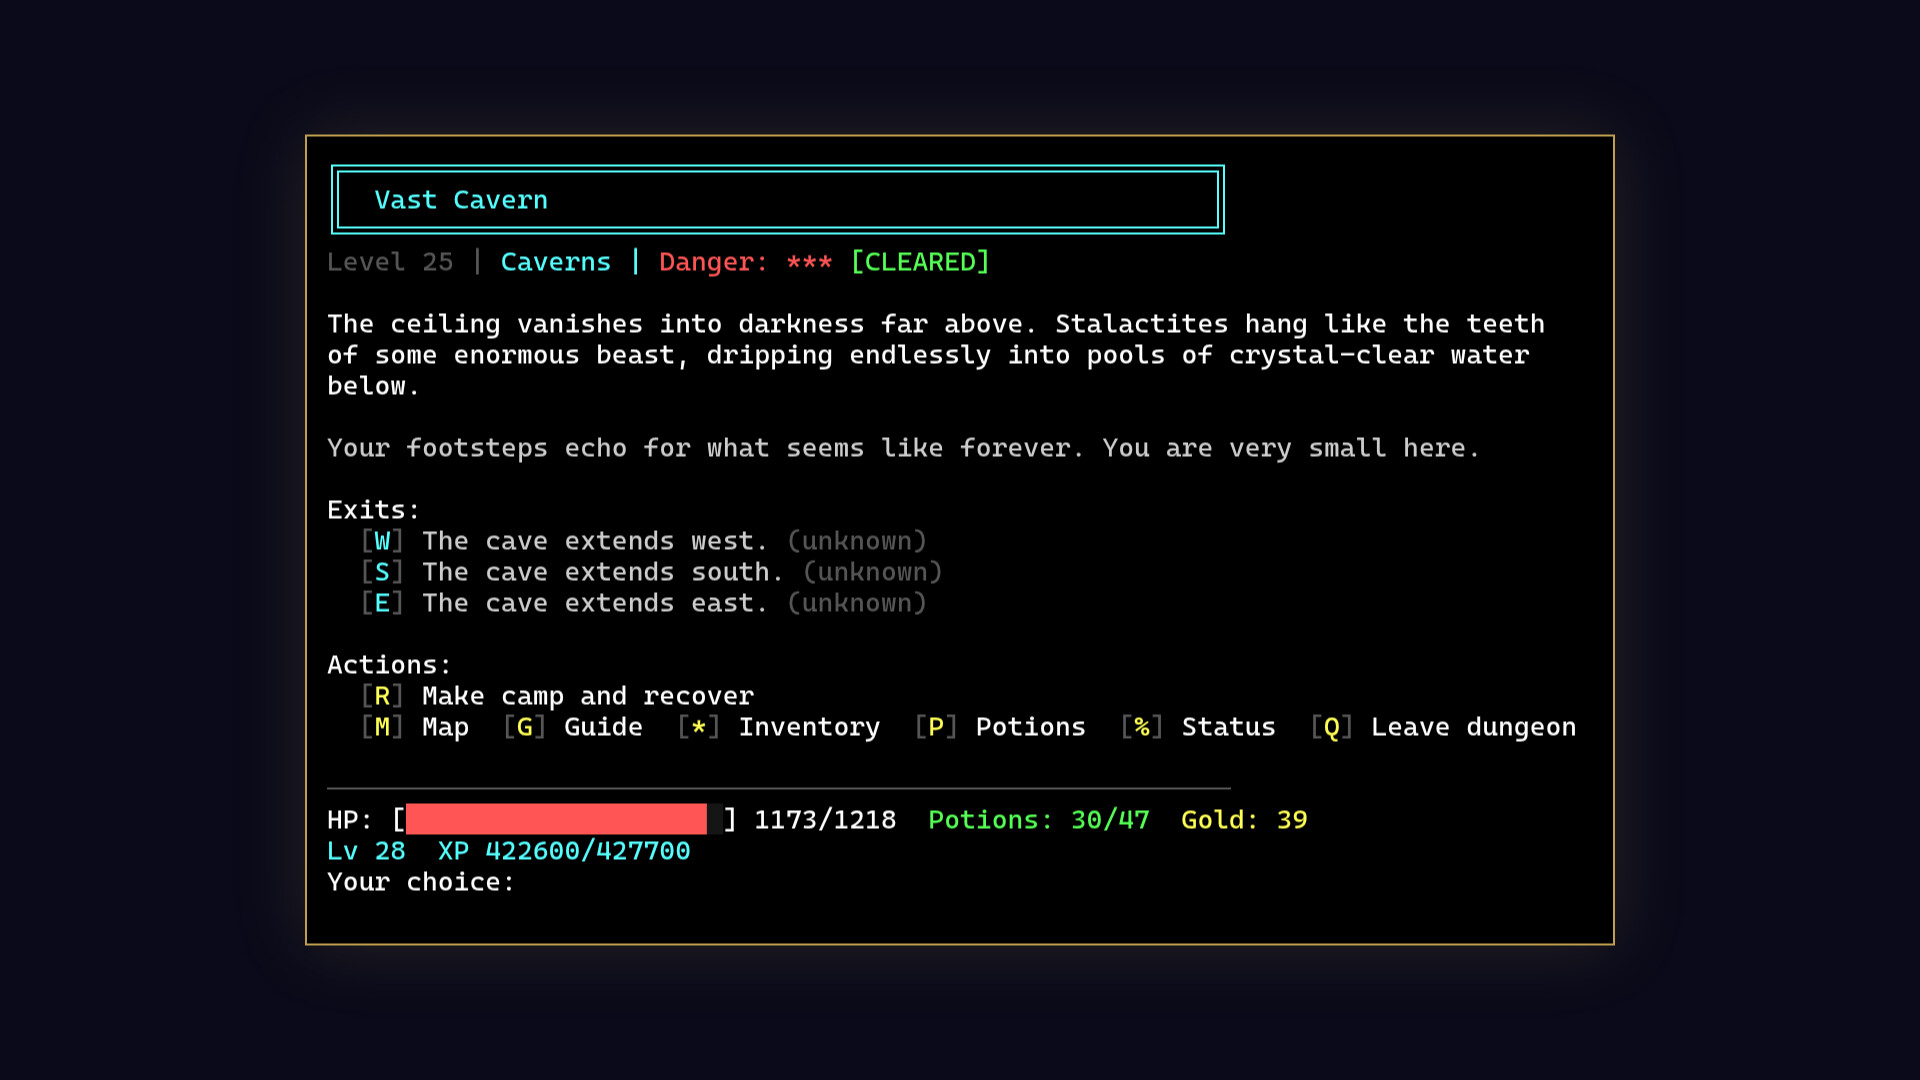The image size is (1920, 1080).
Task: Choose the [S] south exit option
Action: [652, 572]
